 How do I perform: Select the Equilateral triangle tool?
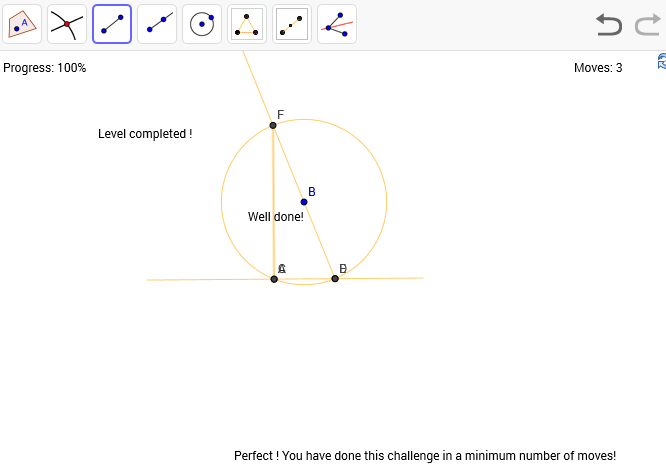click(x=247, y=24)
